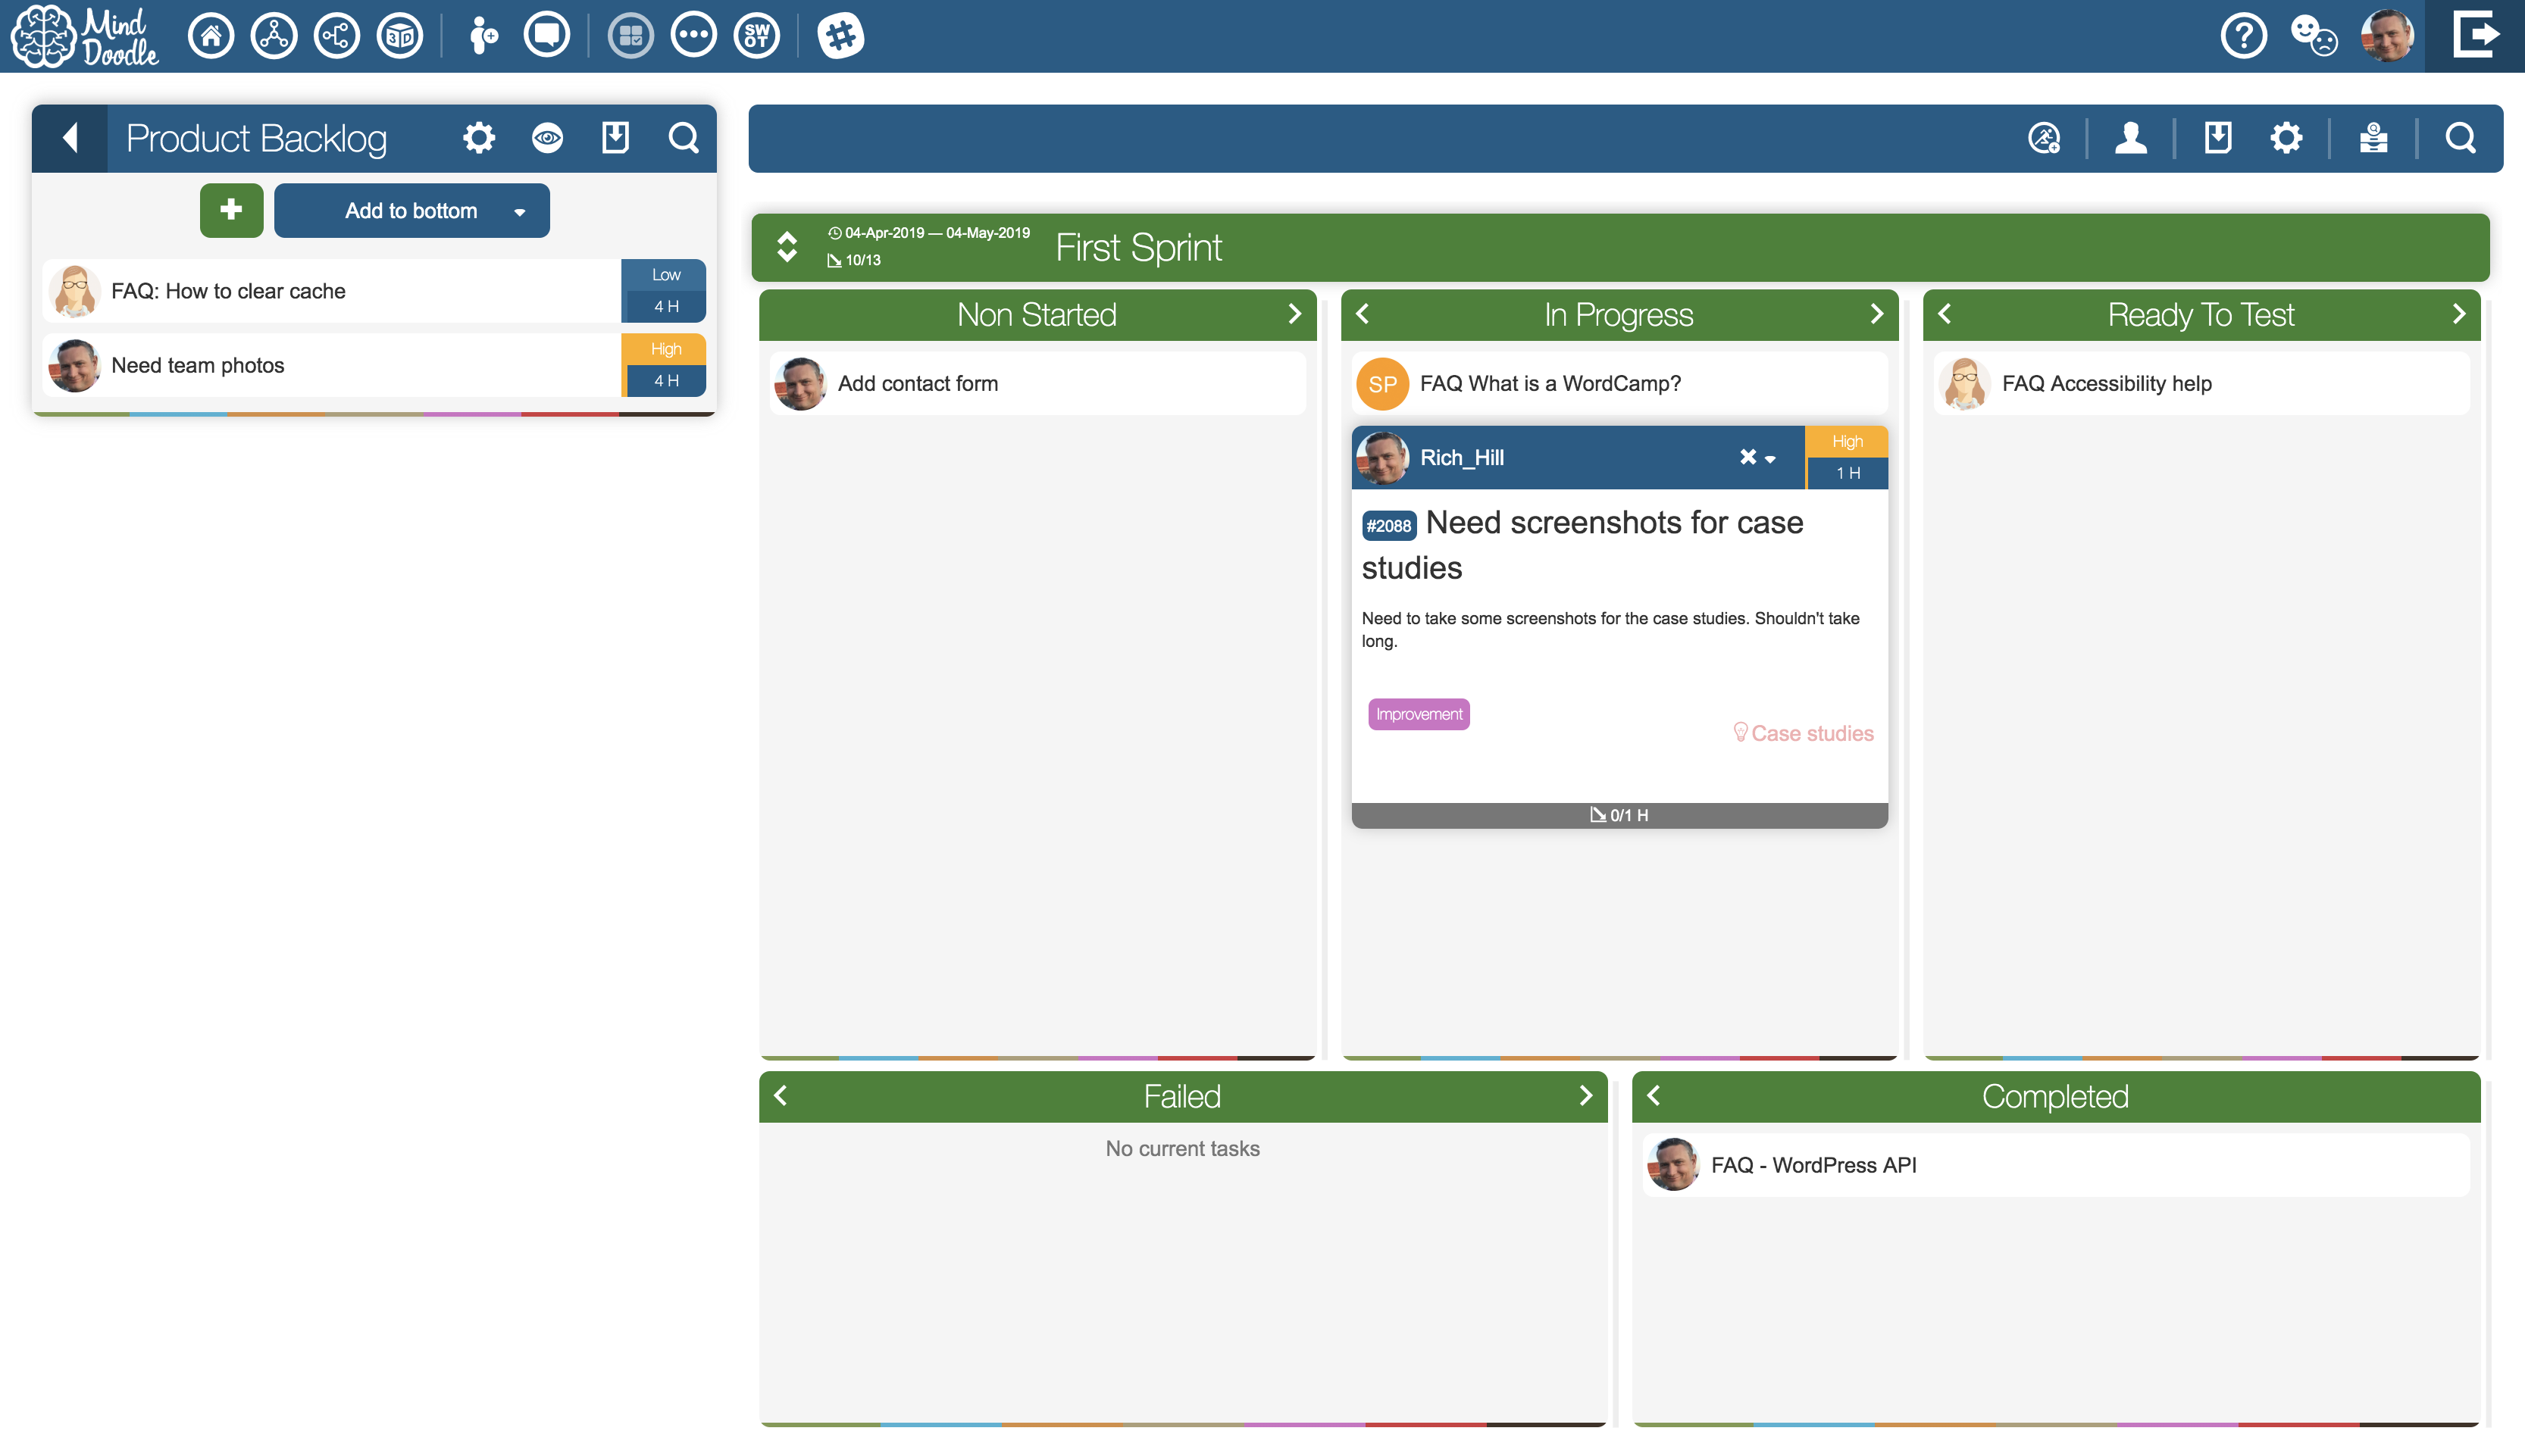The height and width of the screenshot is (1456, 2525).
Task: Toggle the First Sprint expand collapse arrows
Action: coord(787,247)
